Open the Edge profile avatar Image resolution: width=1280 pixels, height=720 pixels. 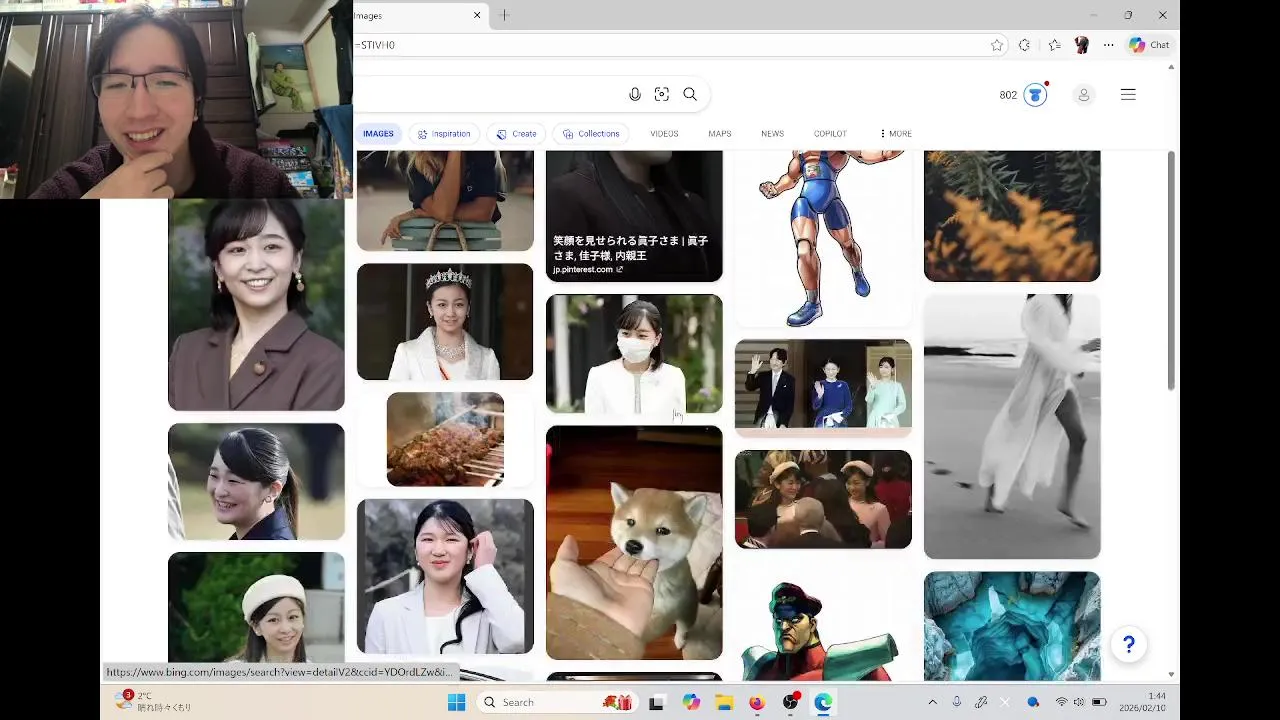tap(1081, 45)
